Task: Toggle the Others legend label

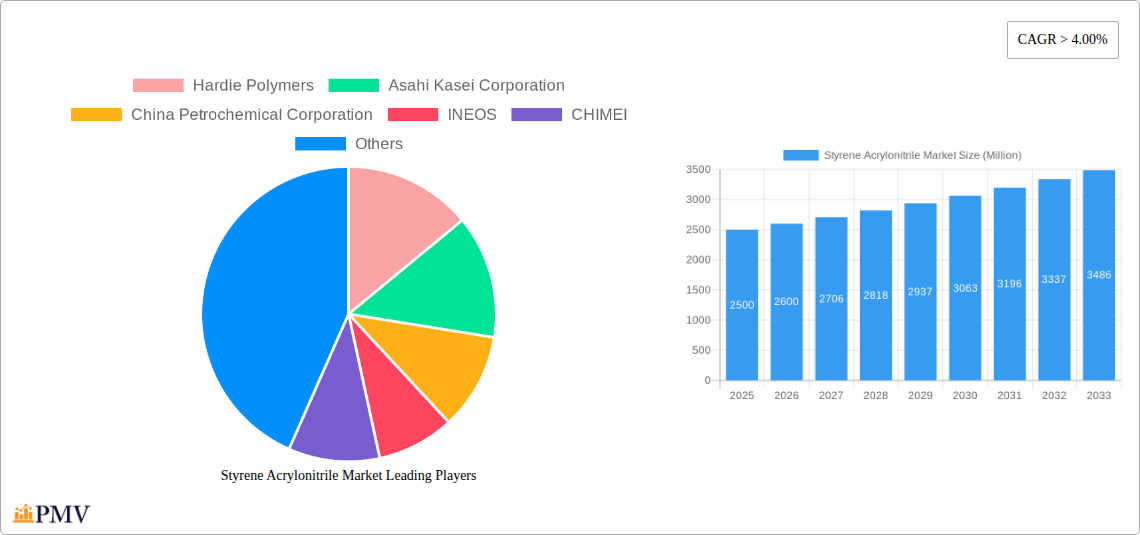Action: tap(379, 144)
